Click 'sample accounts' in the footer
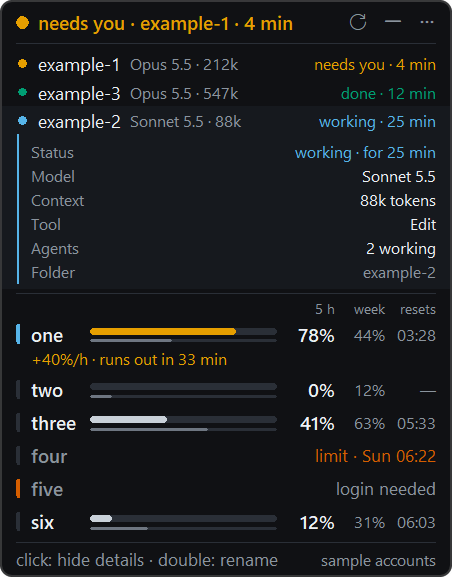 click(378, 561)
